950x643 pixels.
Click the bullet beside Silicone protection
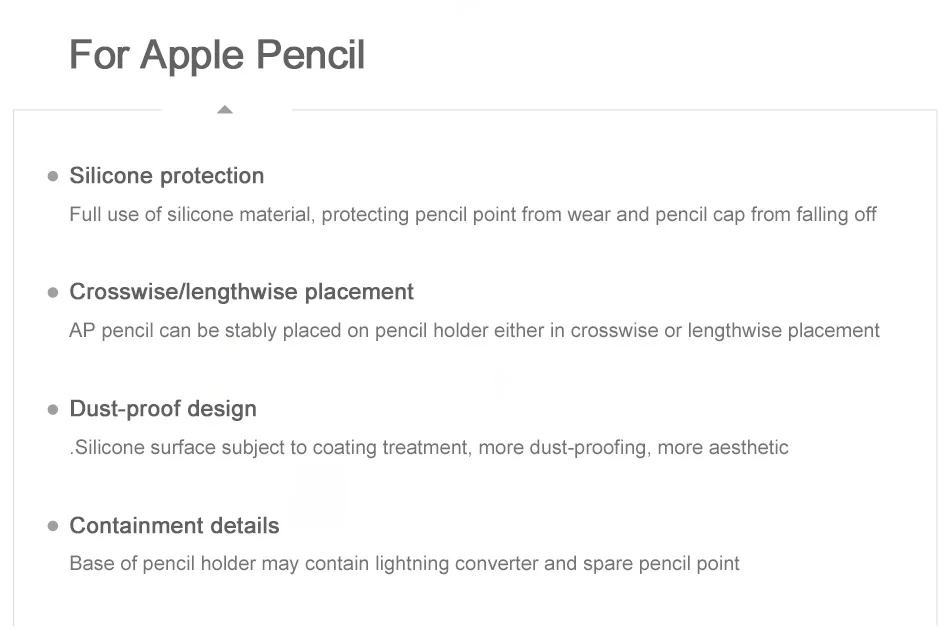tap(53, 176)
